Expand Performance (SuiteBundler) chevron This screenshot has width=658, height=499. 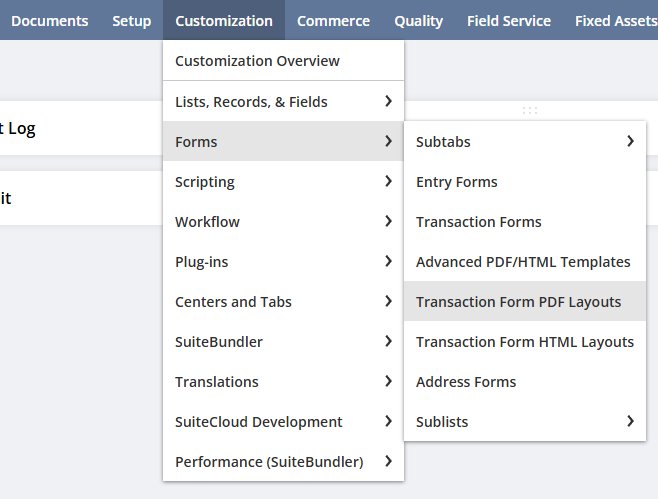click(x=388, y=461)
